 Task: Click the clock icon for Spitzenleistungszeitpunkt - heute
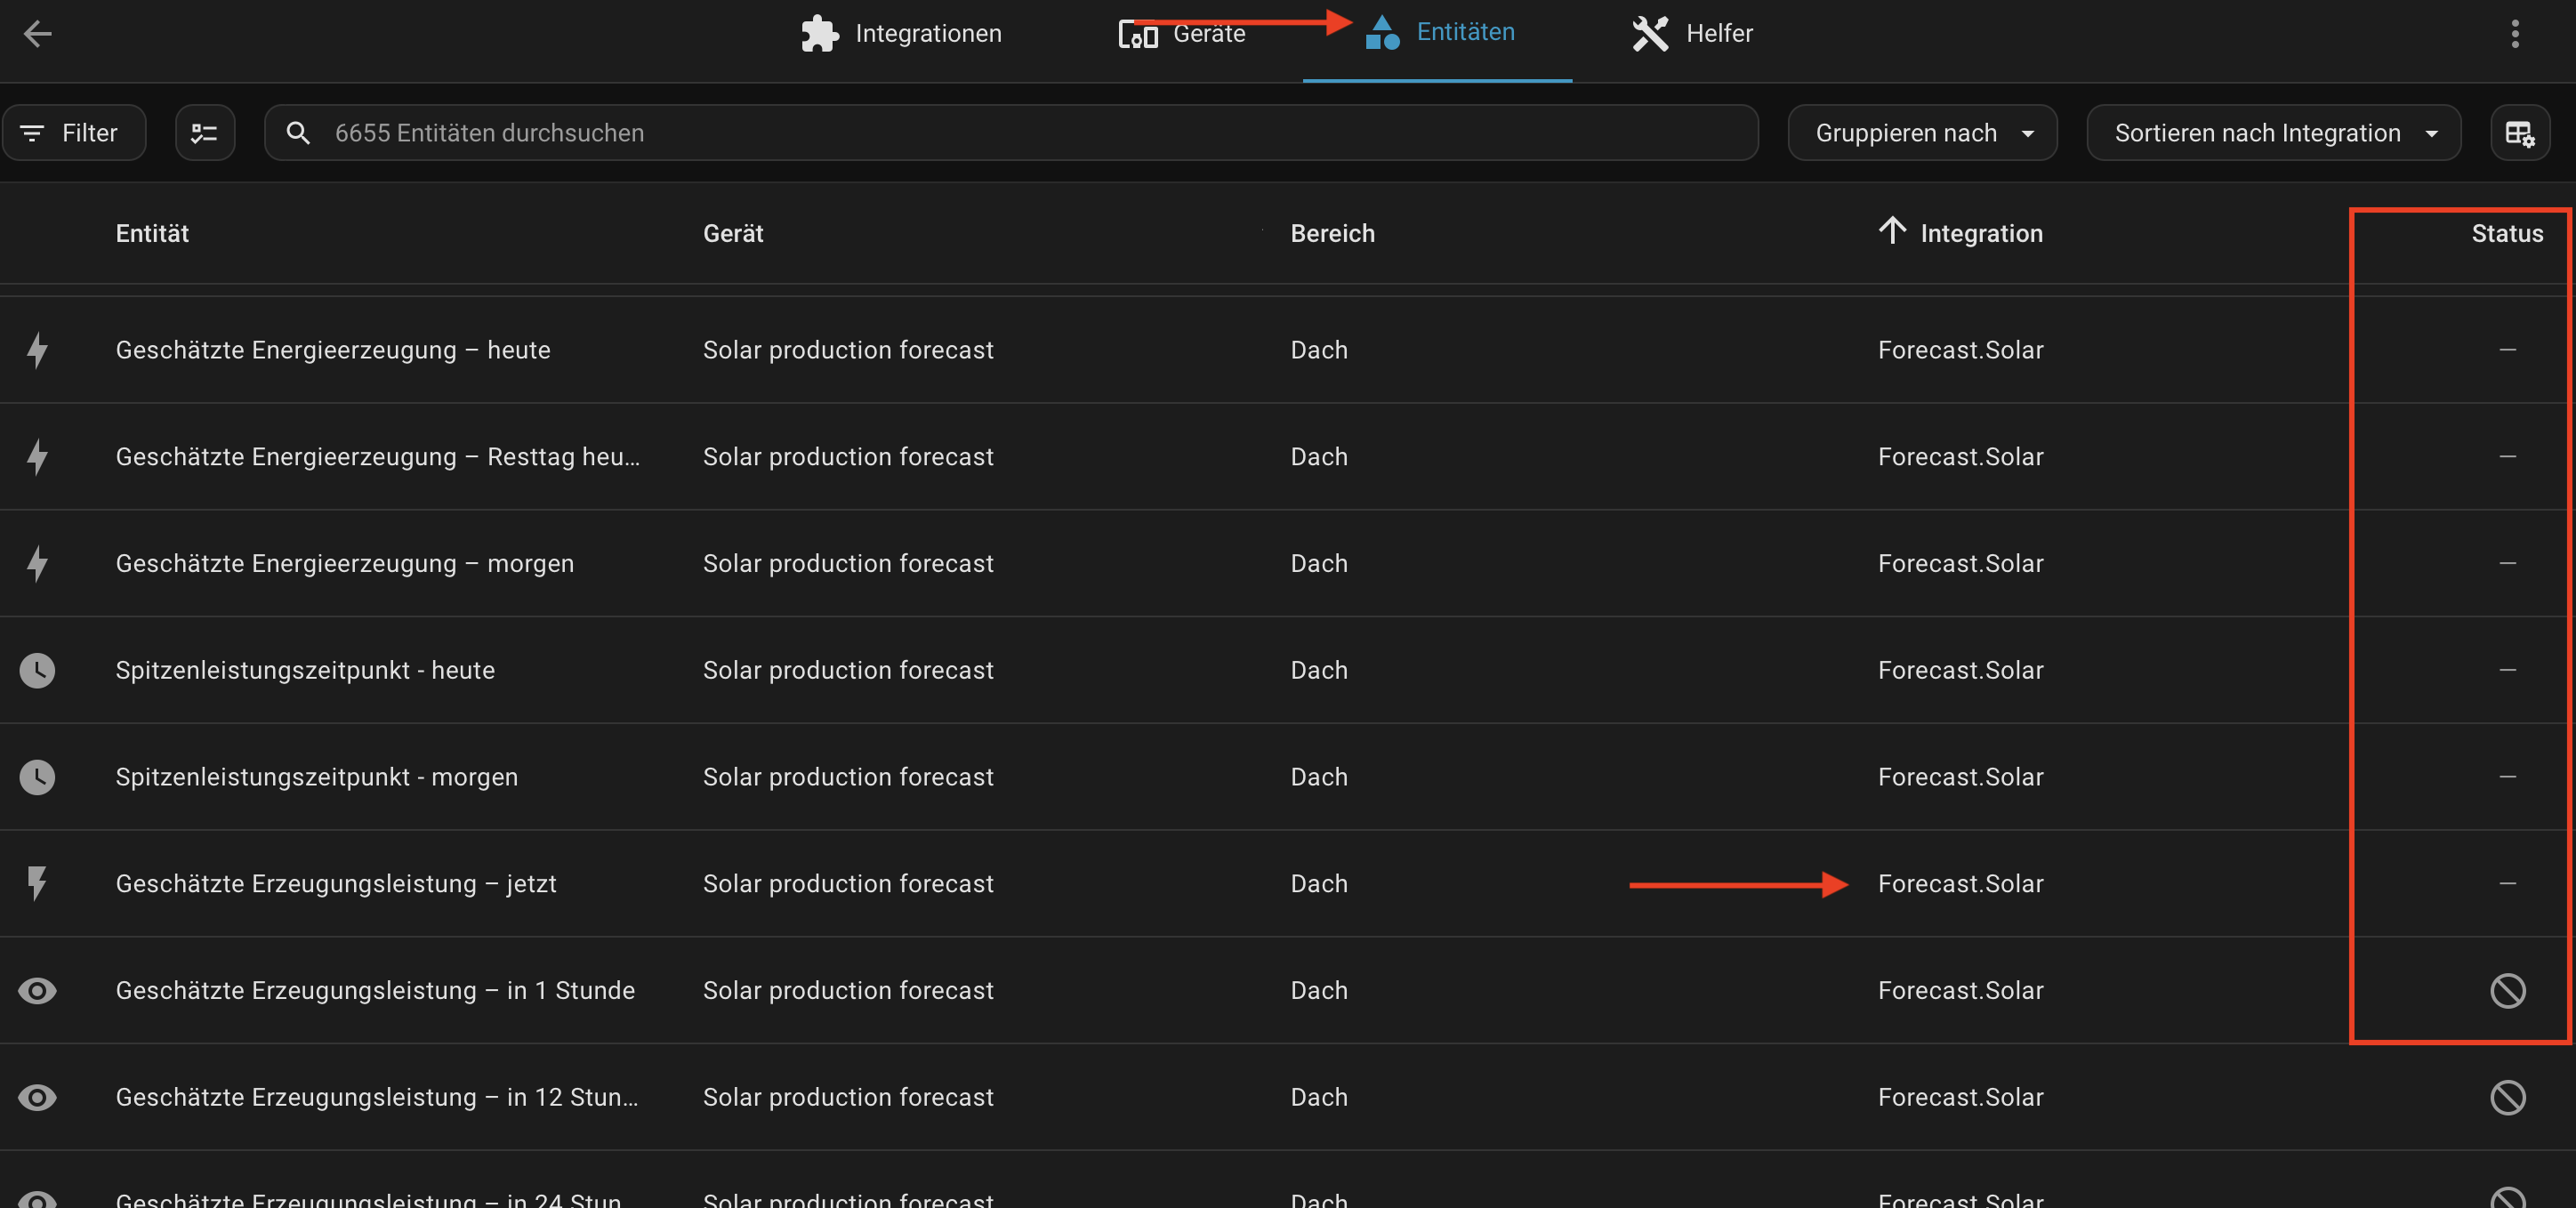point(37,670)
